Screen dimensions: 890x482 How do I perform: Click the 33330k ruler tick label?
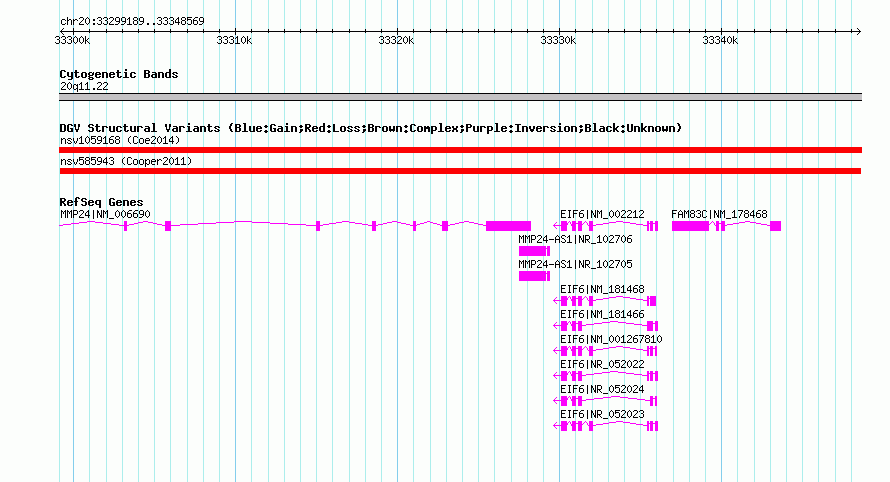[558, 40]
